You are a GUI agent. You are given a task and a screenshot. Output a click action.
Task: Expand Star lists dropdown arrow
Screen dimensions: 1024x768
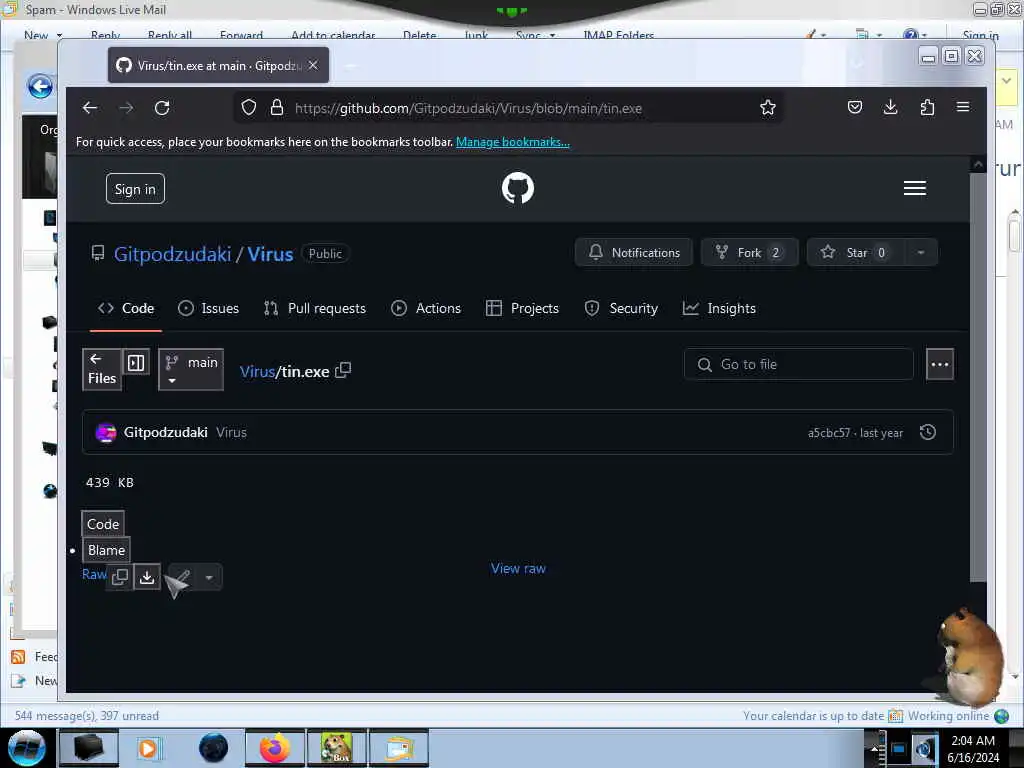[x=920, y=253]
